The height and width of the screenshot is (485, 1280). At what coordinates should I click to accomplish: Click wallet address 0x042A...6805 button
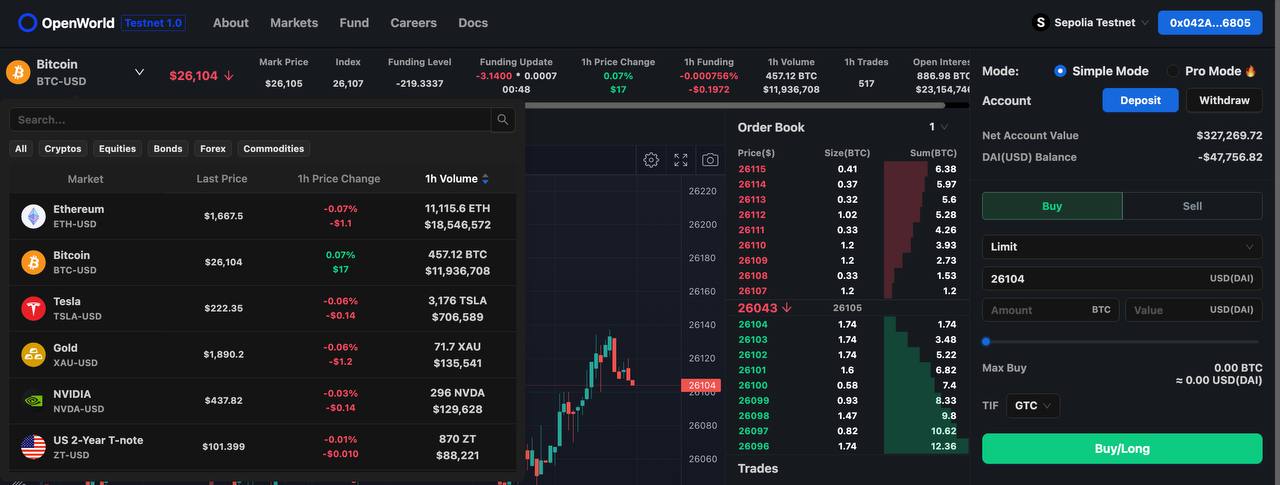click(x=1210, y=22)
